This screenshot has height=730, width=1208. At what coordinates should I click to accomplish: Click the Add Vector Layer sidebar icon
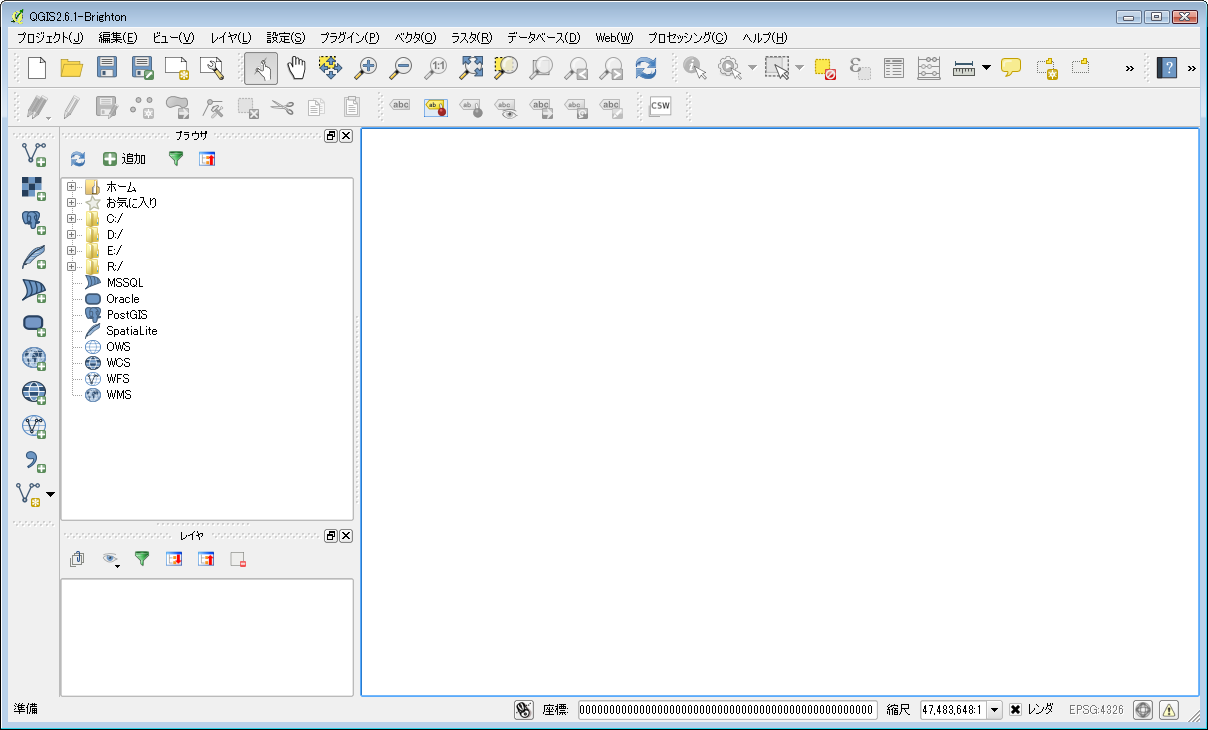(x=34, y=154)
